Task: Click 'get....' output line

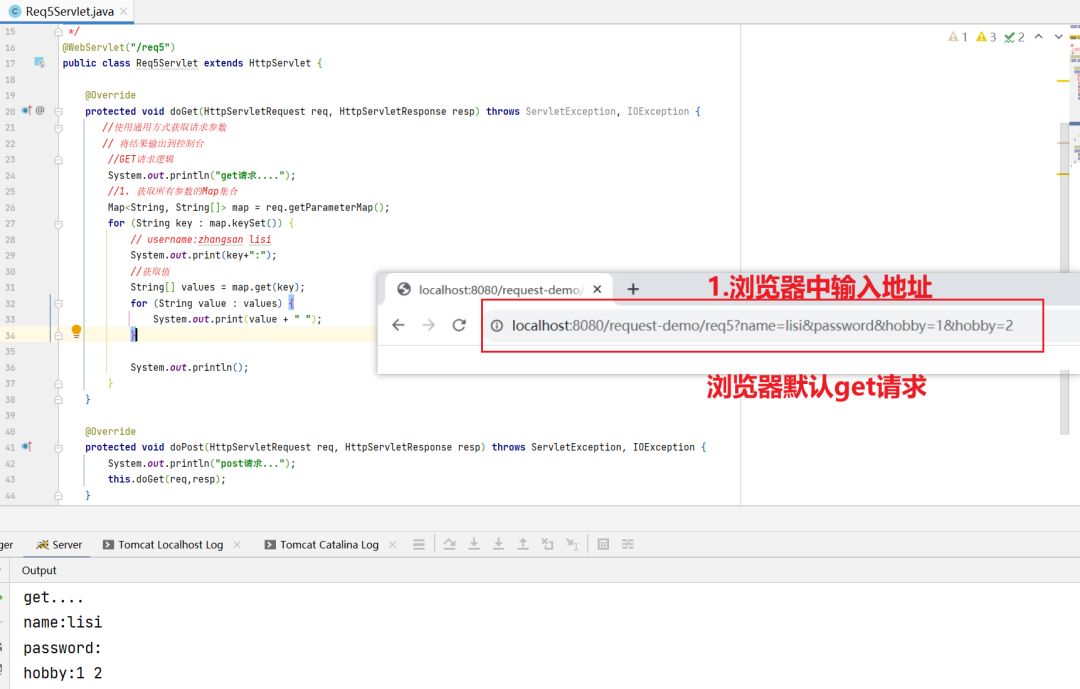Action: click(x=53, y=597)
